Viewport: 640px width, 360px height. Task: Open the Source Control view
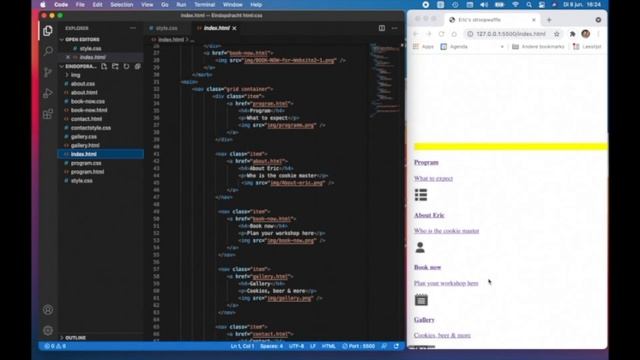48,72
